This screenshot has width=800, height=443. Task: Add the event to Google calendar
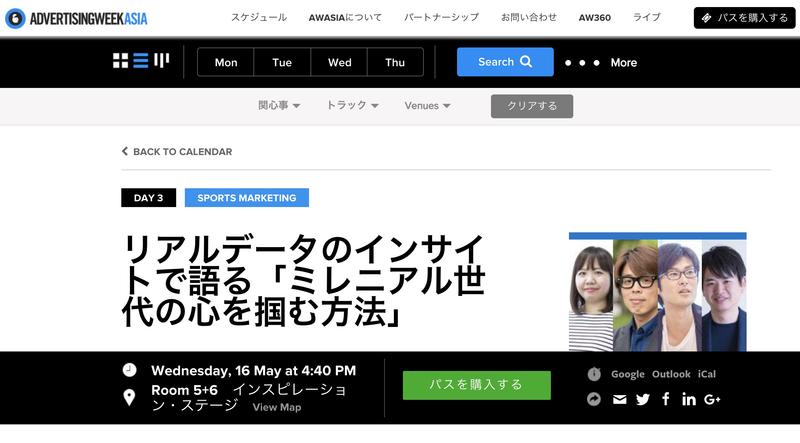coord(628,374)
